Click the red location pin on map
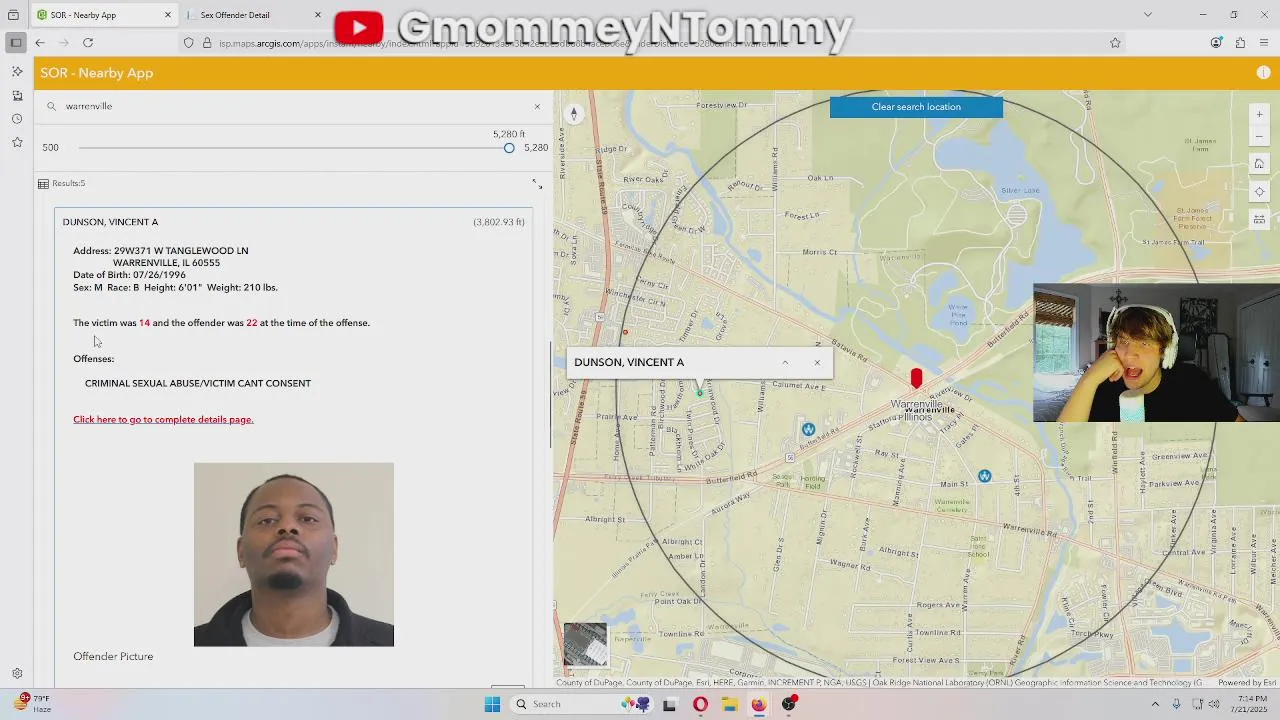Screen dimensions: 1280x720 pyautogui.click(x=916, y=378)
